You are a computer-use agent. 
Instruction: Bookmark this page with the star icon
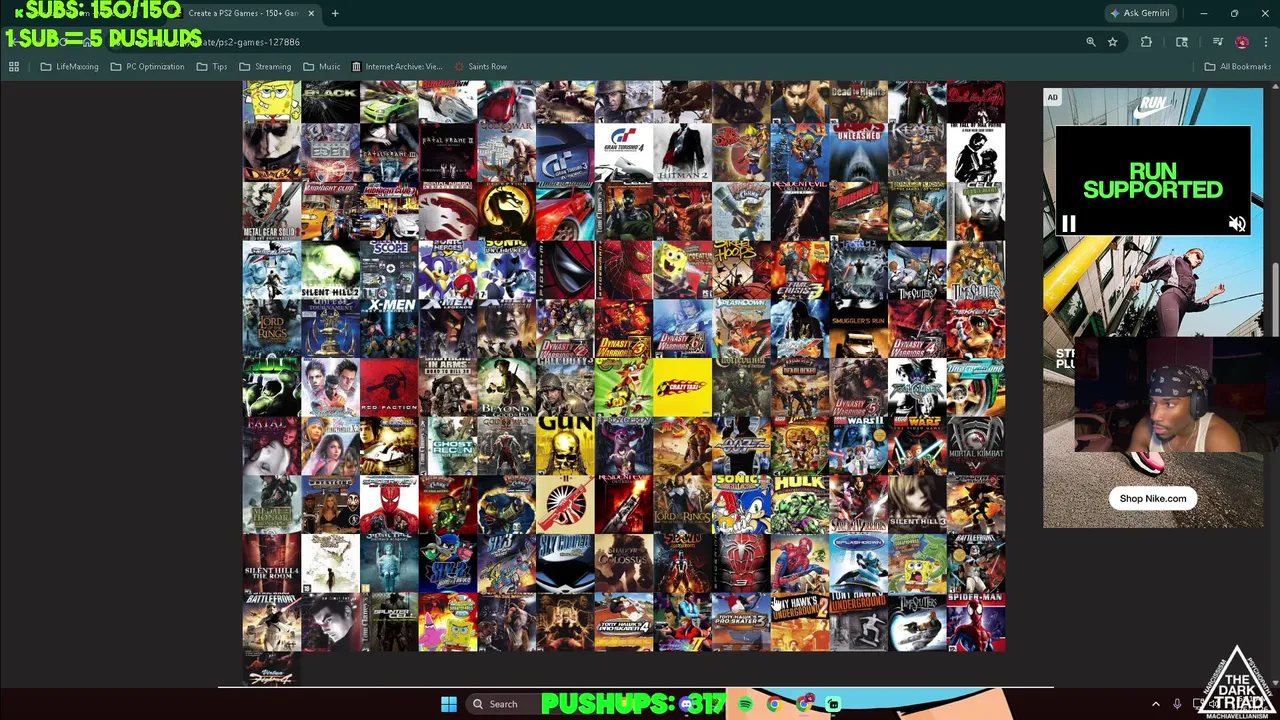pyautogui.click(x=1112, y=42)
